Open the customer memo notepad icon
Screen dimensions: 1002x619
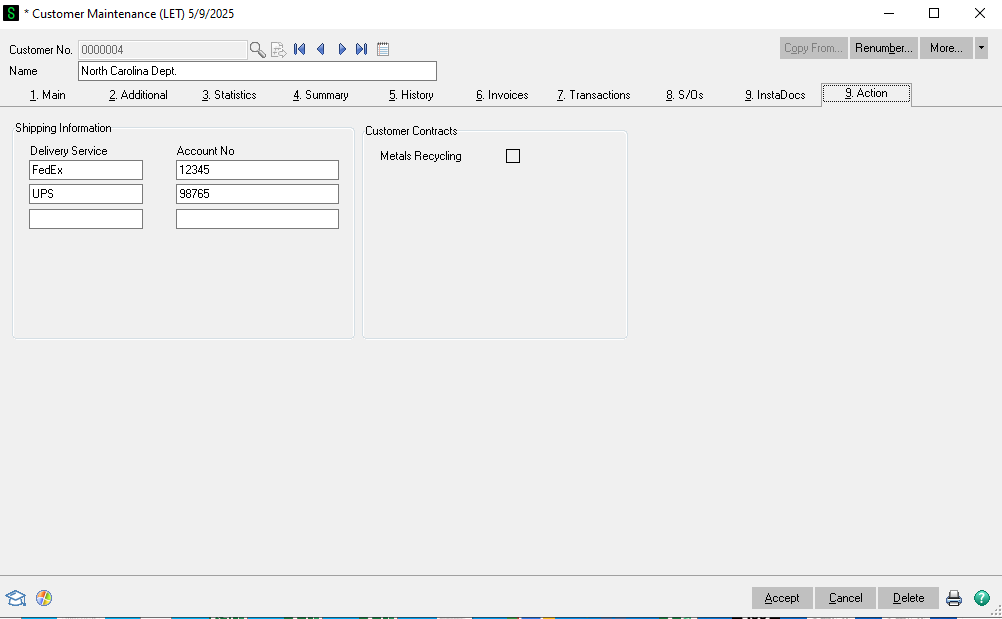coord(383,49)
